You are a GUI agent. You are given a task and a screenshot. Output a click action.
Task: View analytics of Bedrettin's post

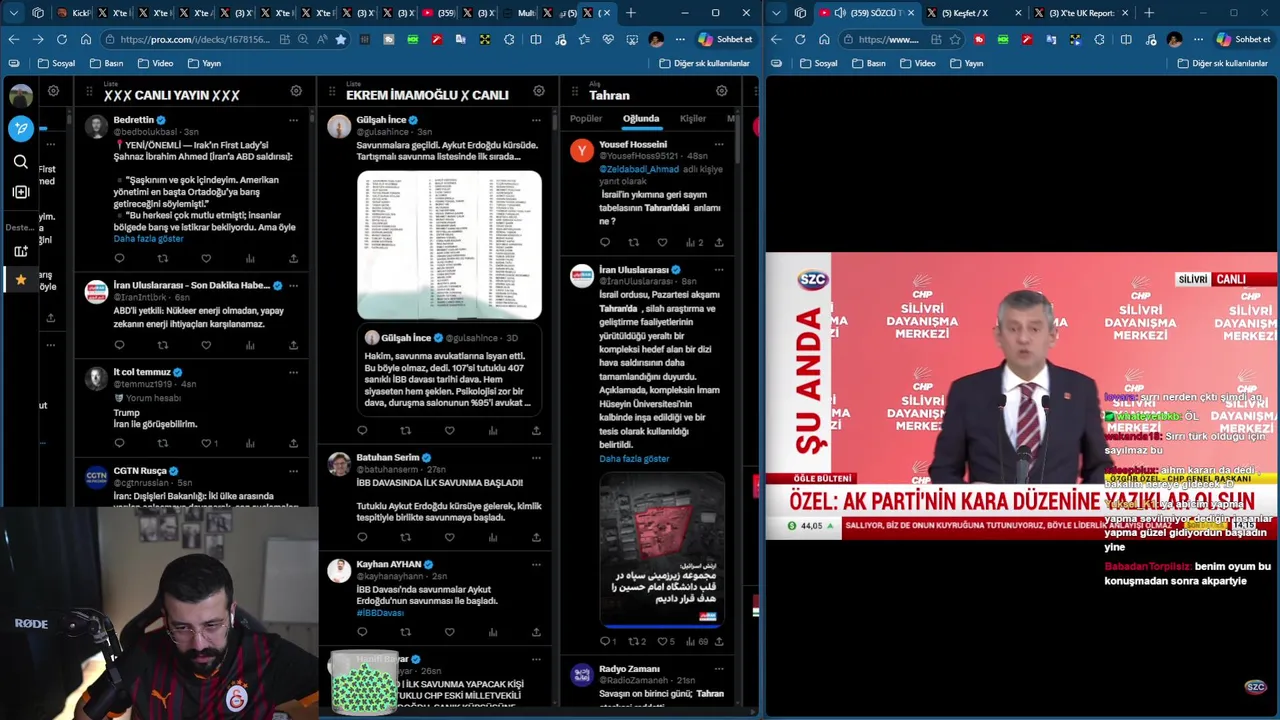(x=250, y=259)
